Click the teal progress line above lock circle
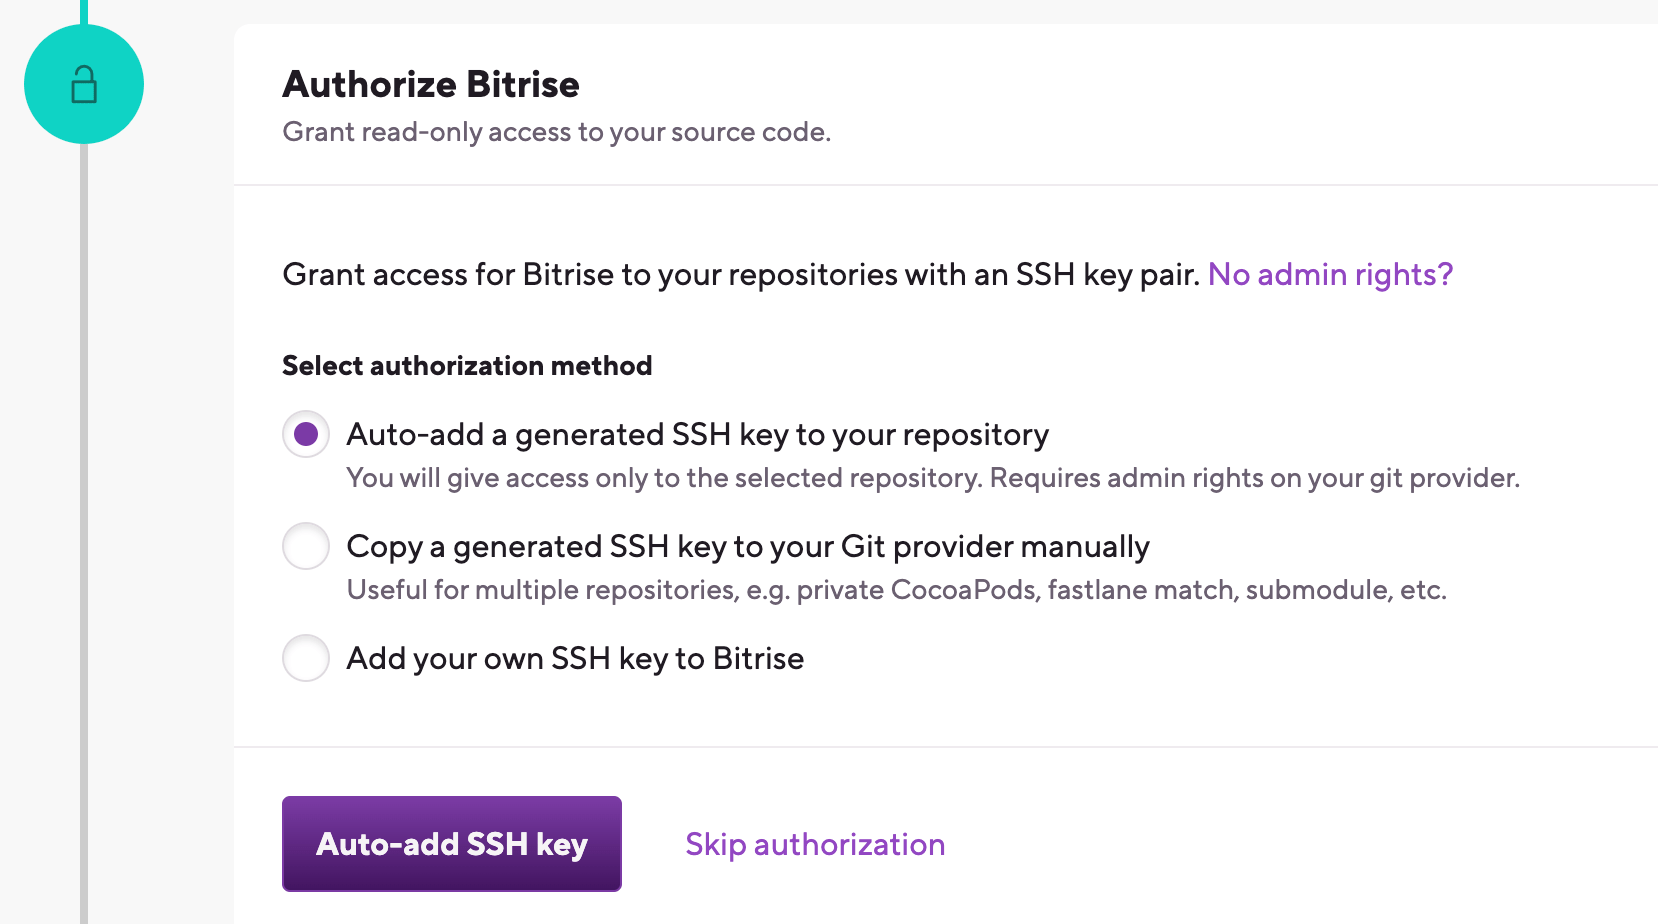This screenshot has width=1658, height=924. [x=84, y=10]
